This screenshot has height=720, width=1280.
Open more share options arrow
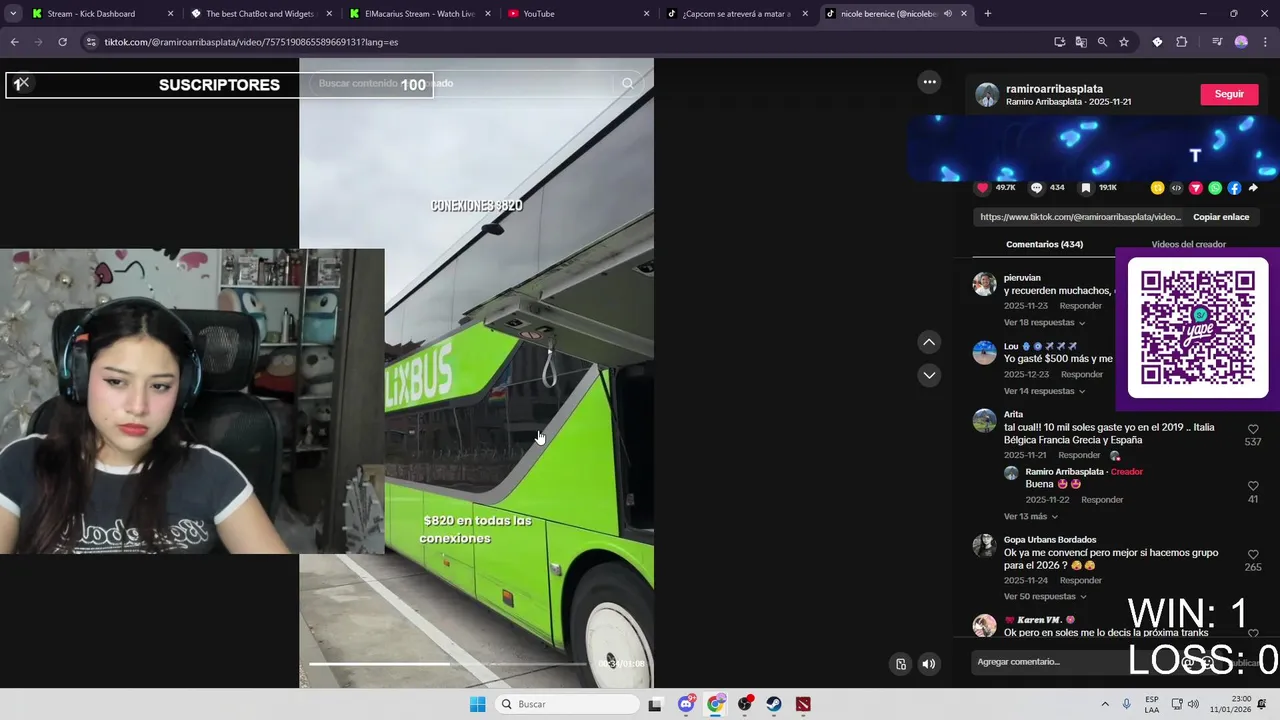point(1253,188)
